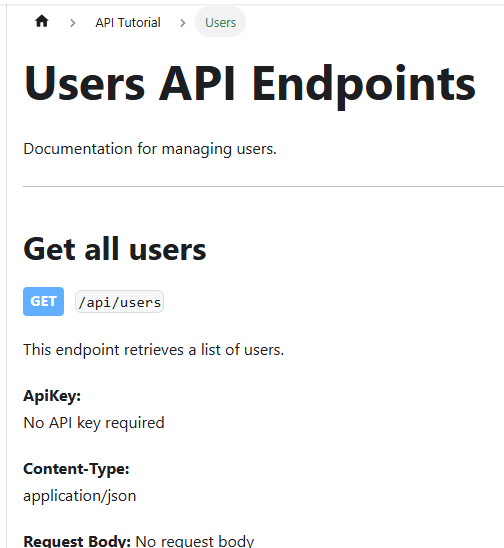Viewport: 504px width, 548px height.
Task: Go to the home breadcrumb icon
Action: (42, 22)
